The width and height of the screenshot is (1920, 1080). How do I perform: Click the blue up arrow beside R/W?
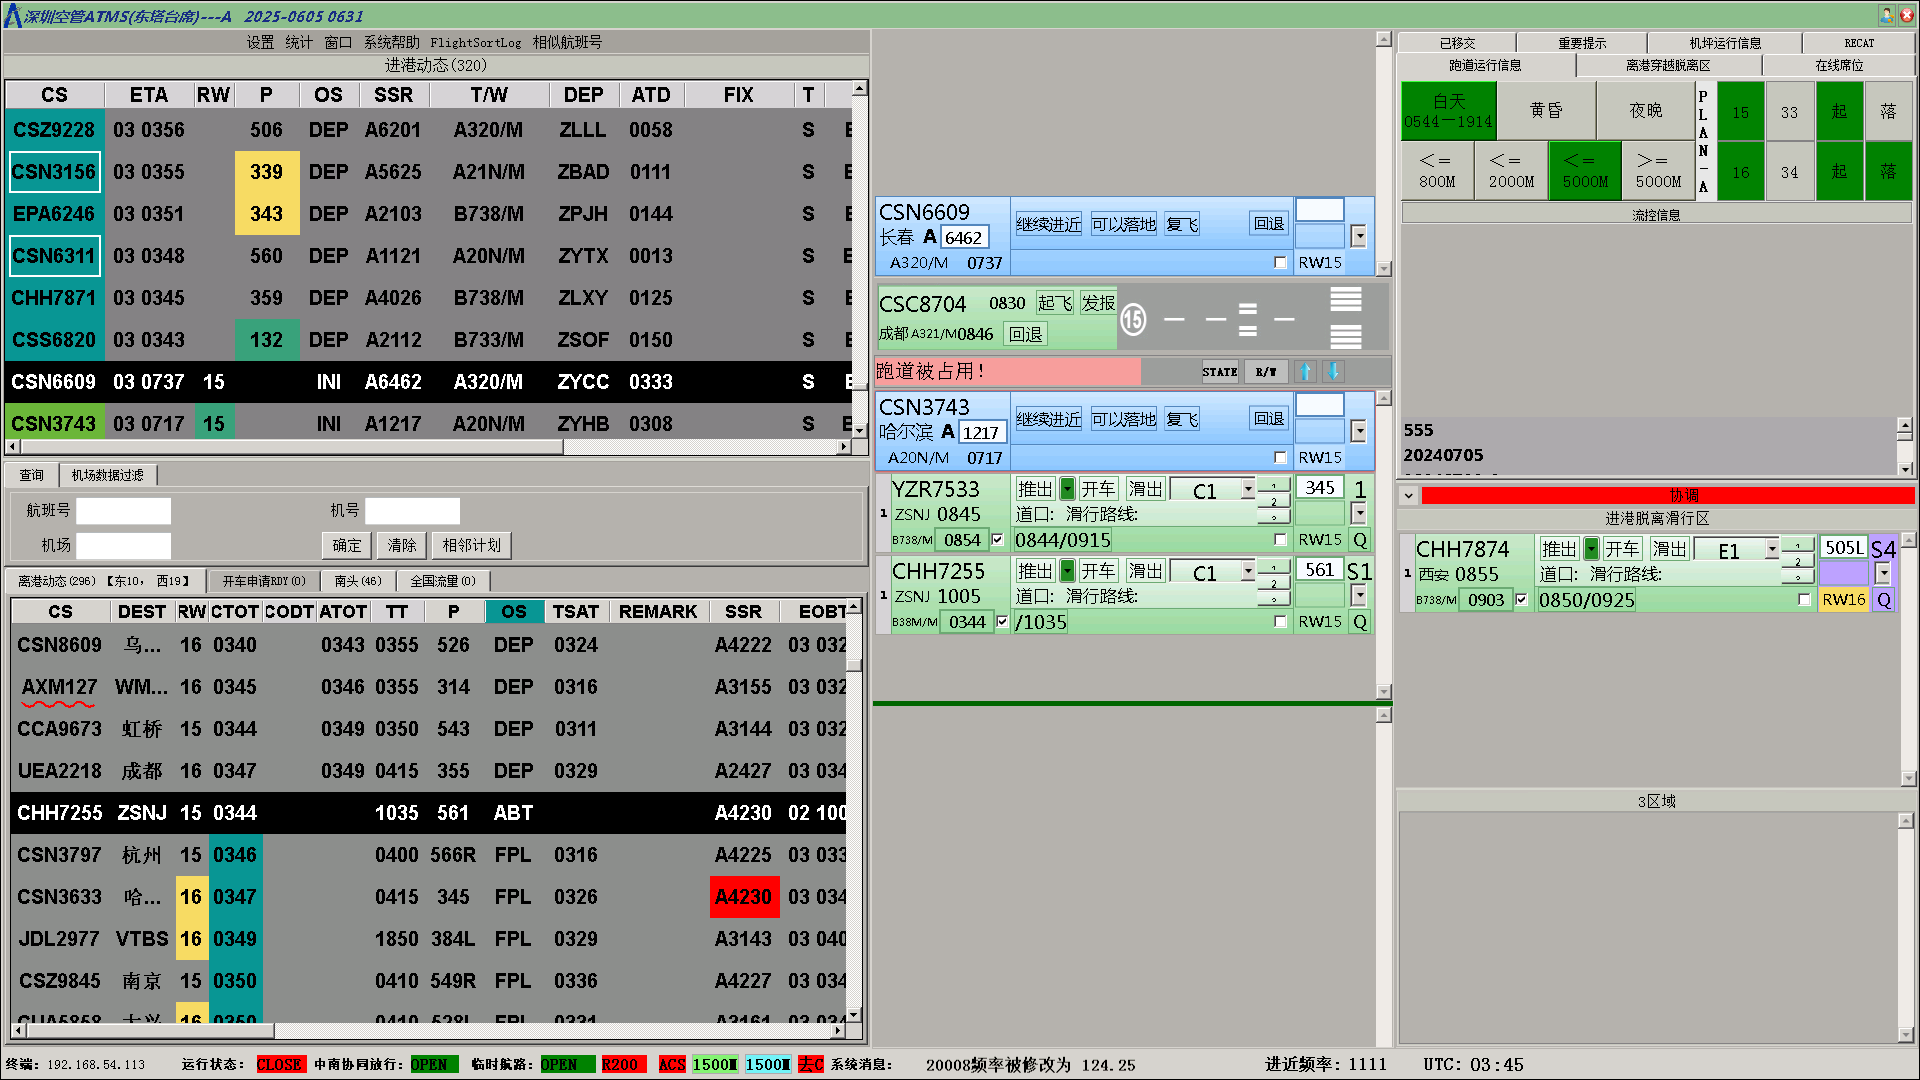[x=1305, y=372]
